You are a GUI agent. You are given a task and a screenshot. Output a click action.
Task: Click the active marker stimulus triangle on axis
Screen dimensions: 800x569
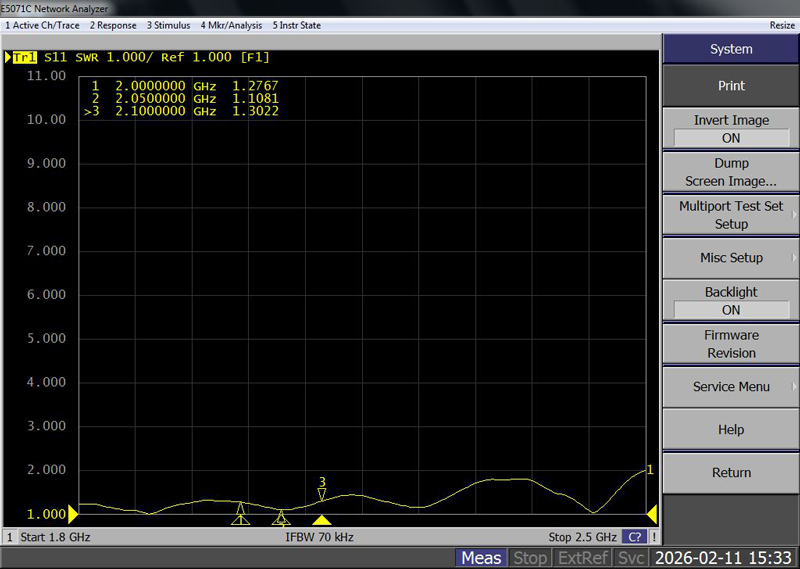click(x=322, y=520)
